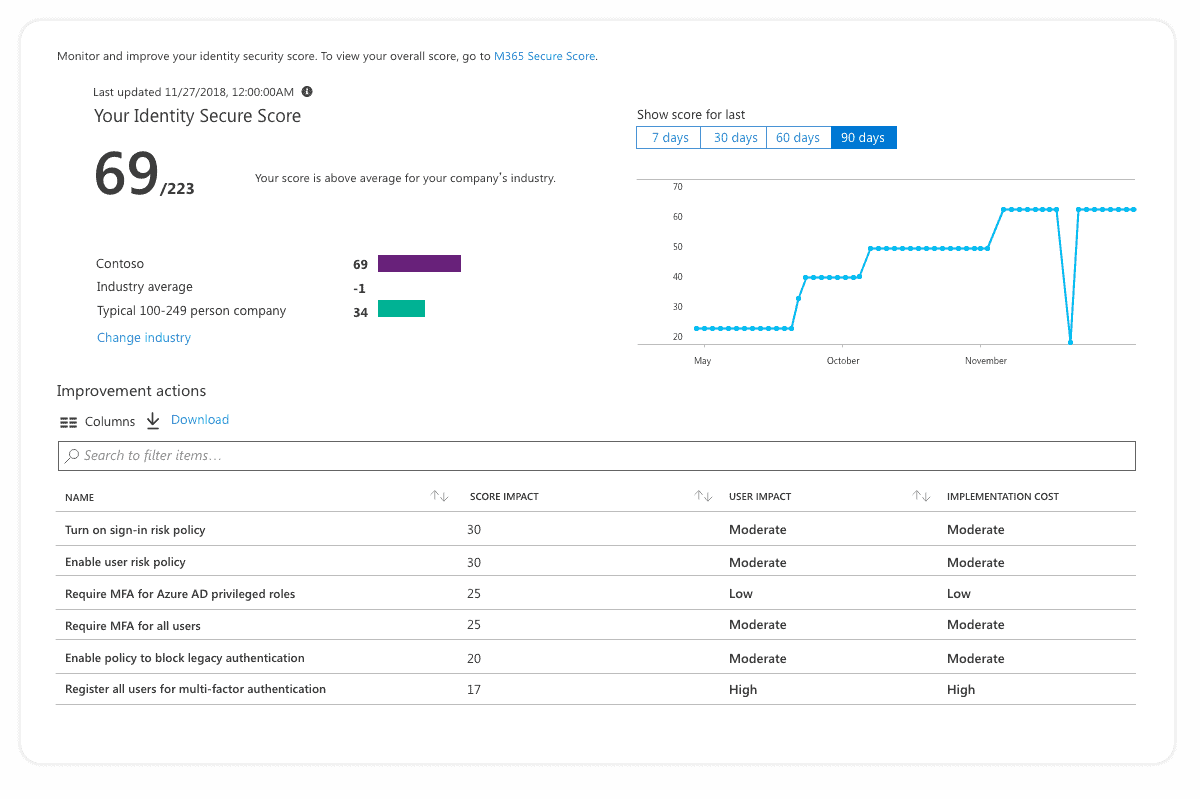The image size is (1200, 799).
Task: Select the 60 days score range
Action: point(798,137)
